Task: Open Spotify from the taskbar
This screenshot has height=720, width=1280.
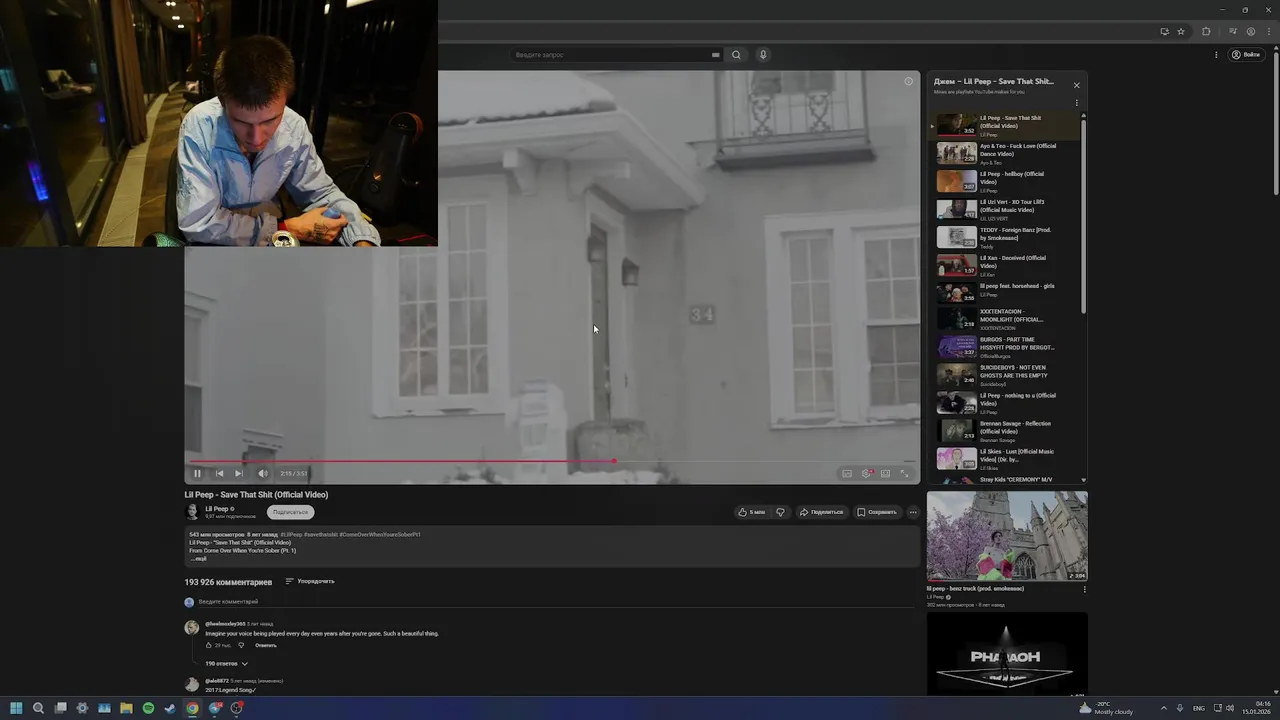Action: [148, 708]
